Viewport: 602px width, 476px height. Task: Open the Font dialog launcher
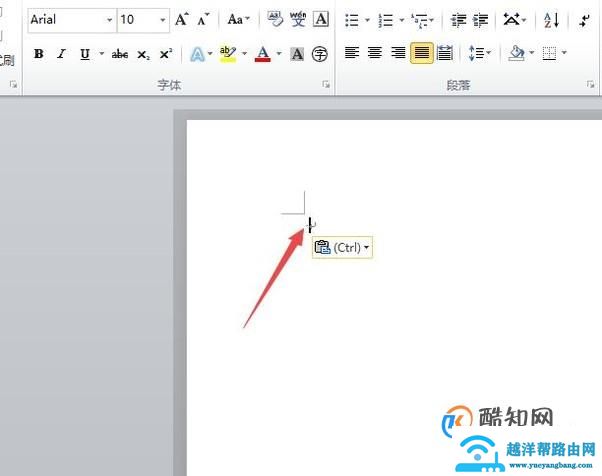(326, 84)
